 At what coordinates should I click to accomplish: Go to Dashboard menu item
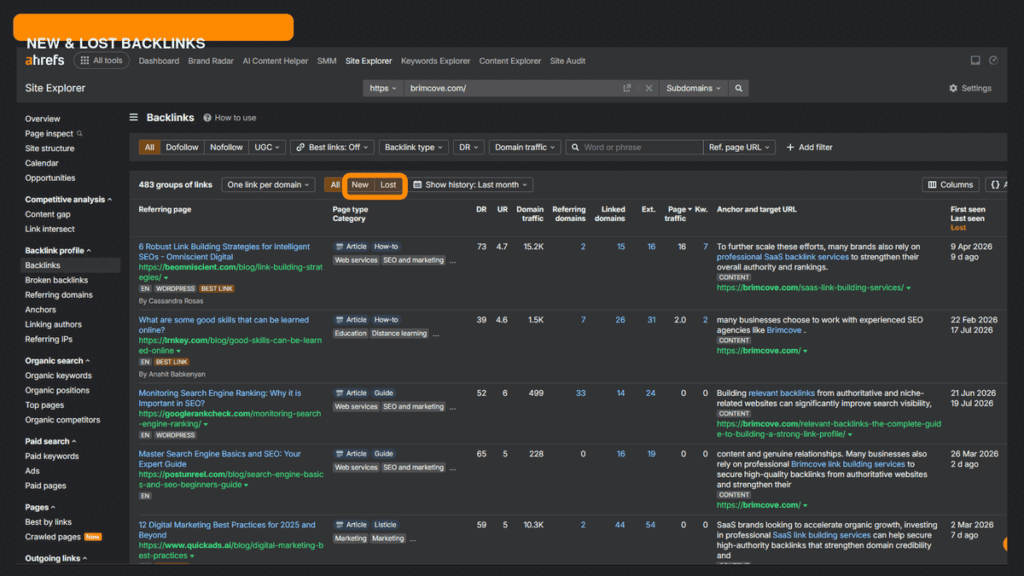click(159, 61)
